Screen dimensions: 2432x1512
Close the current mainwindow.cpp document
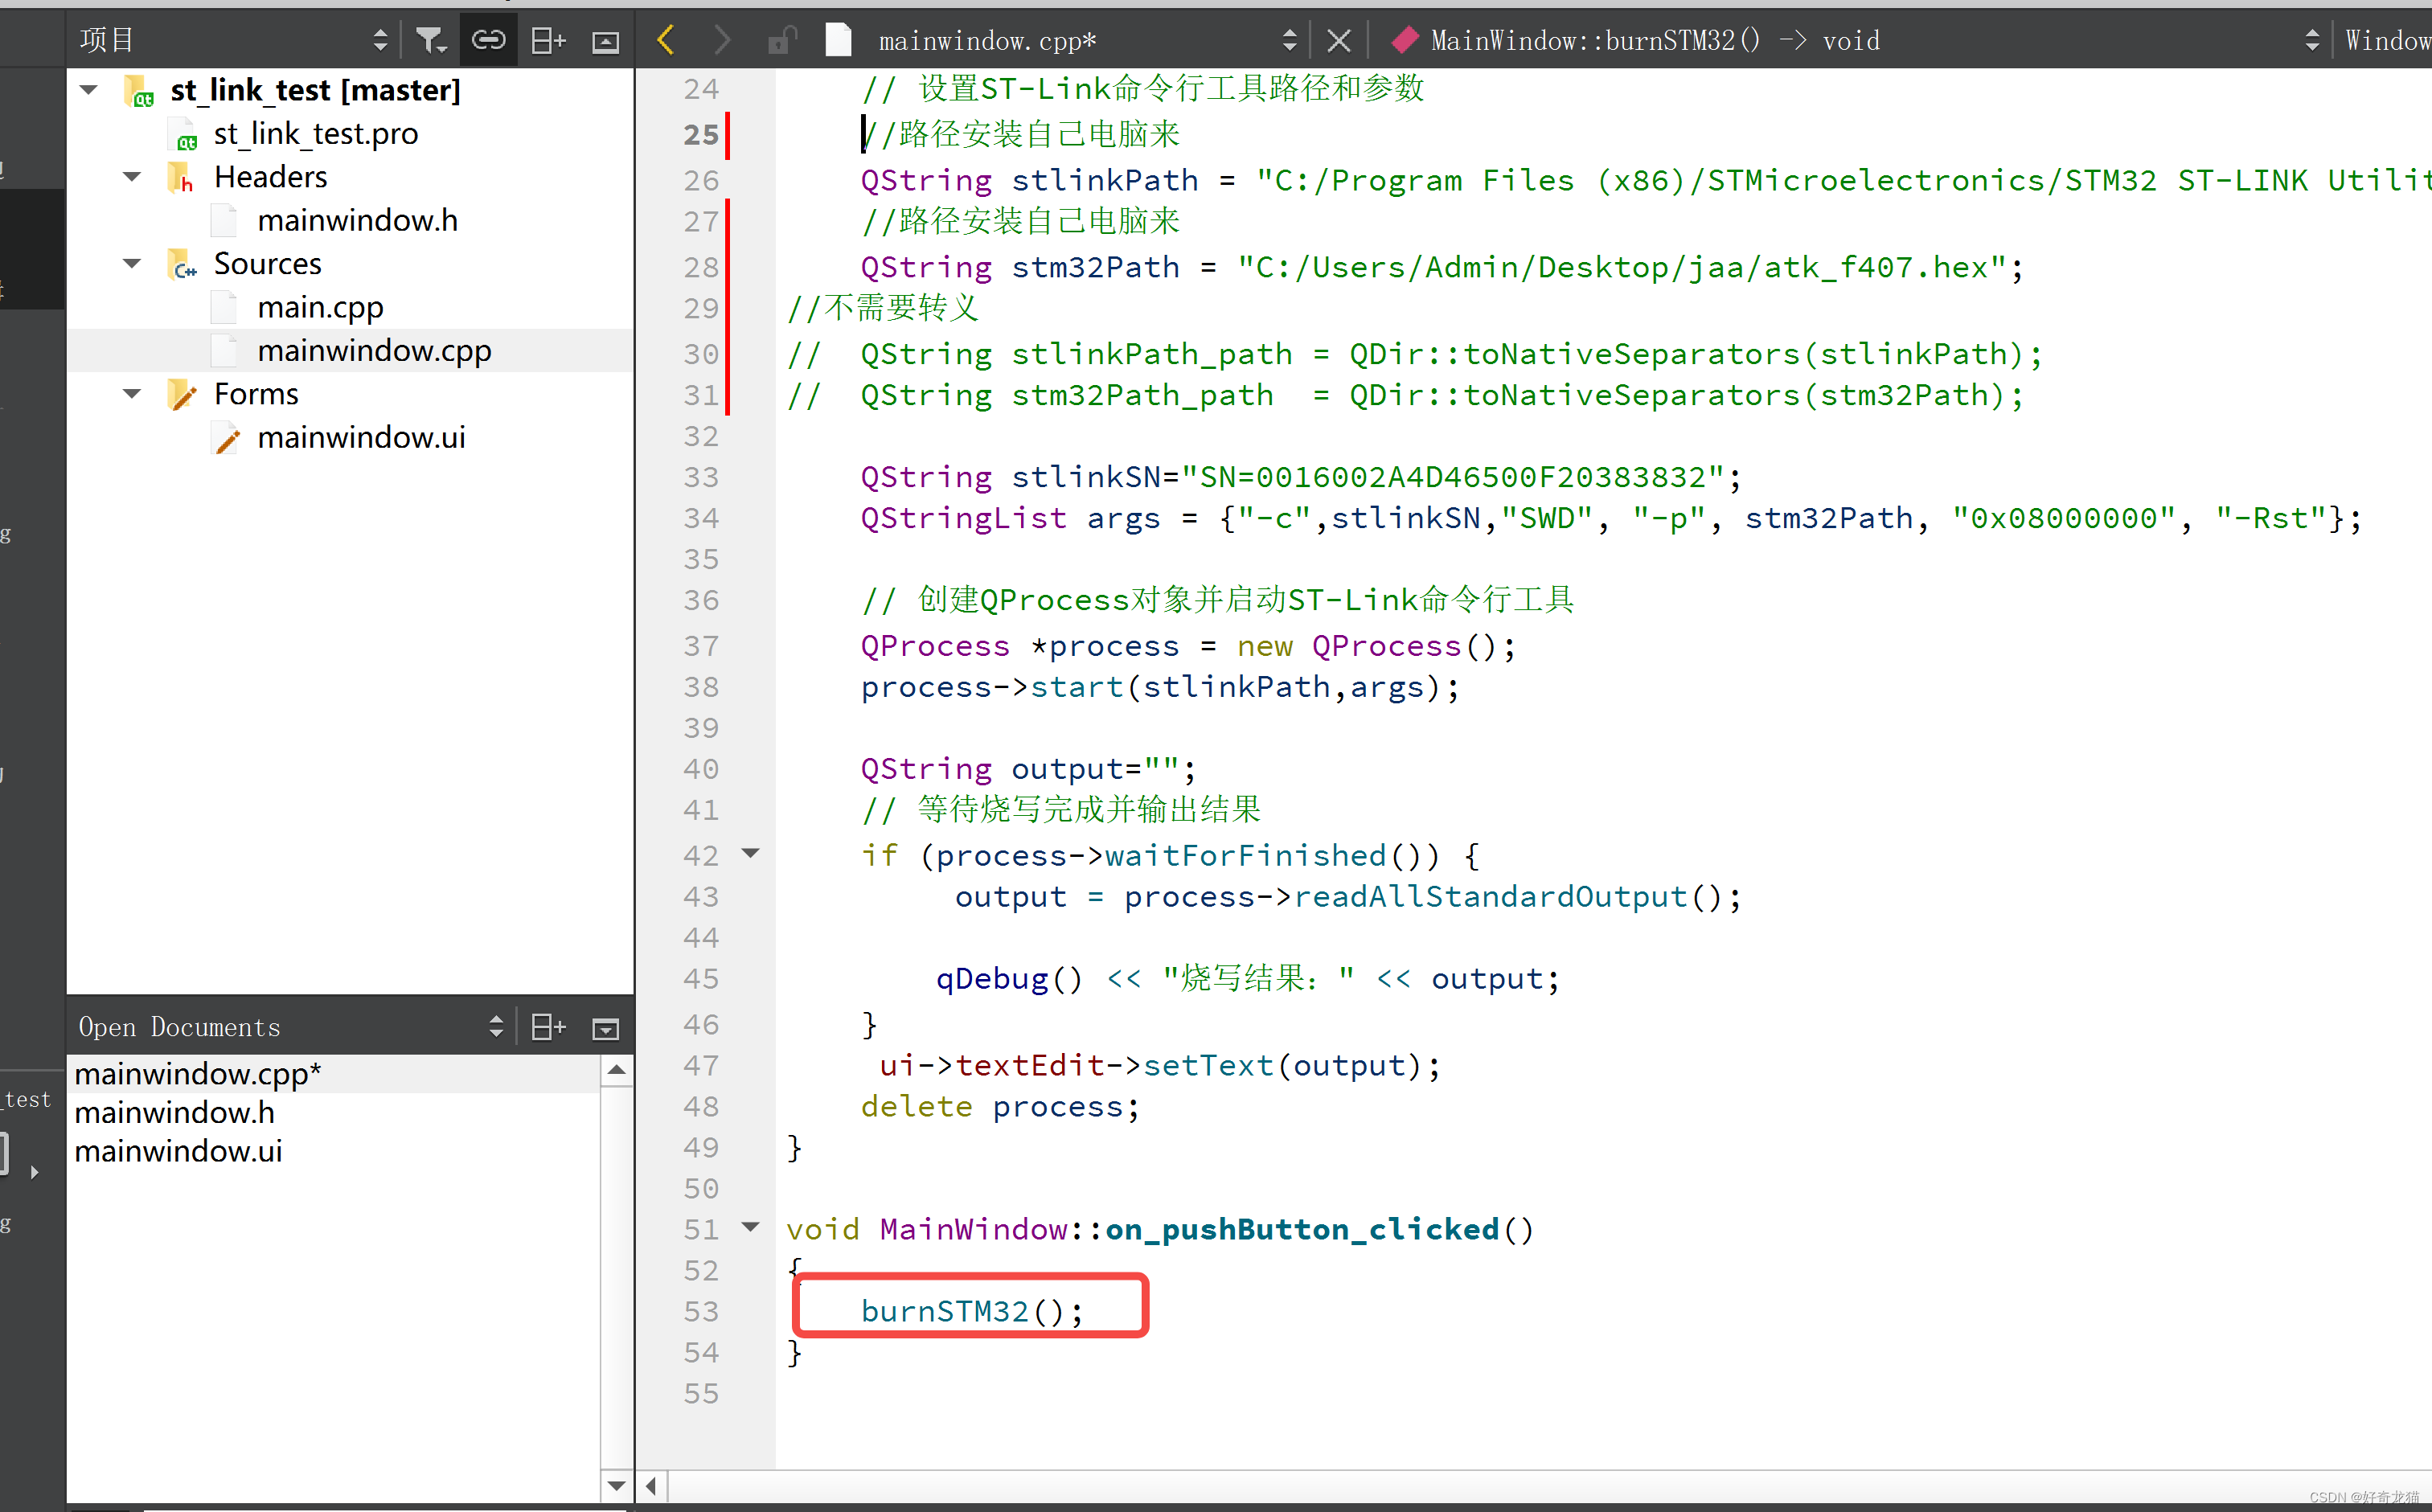click(x=1339, y=39)
